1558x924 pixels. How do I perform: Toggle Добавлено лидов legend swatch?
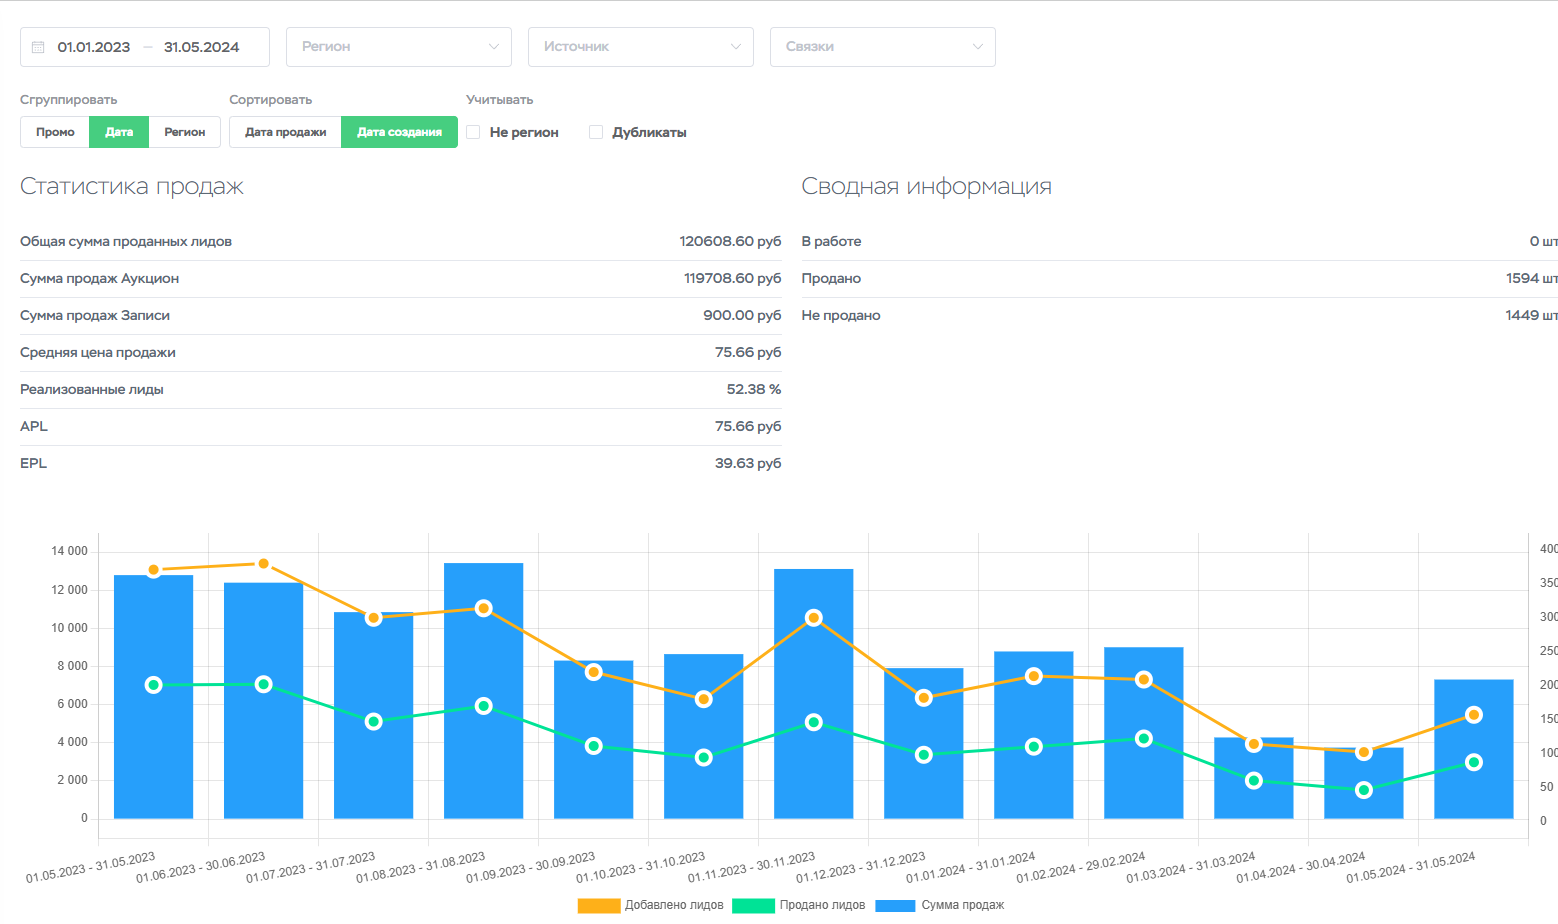click(599, 905)
